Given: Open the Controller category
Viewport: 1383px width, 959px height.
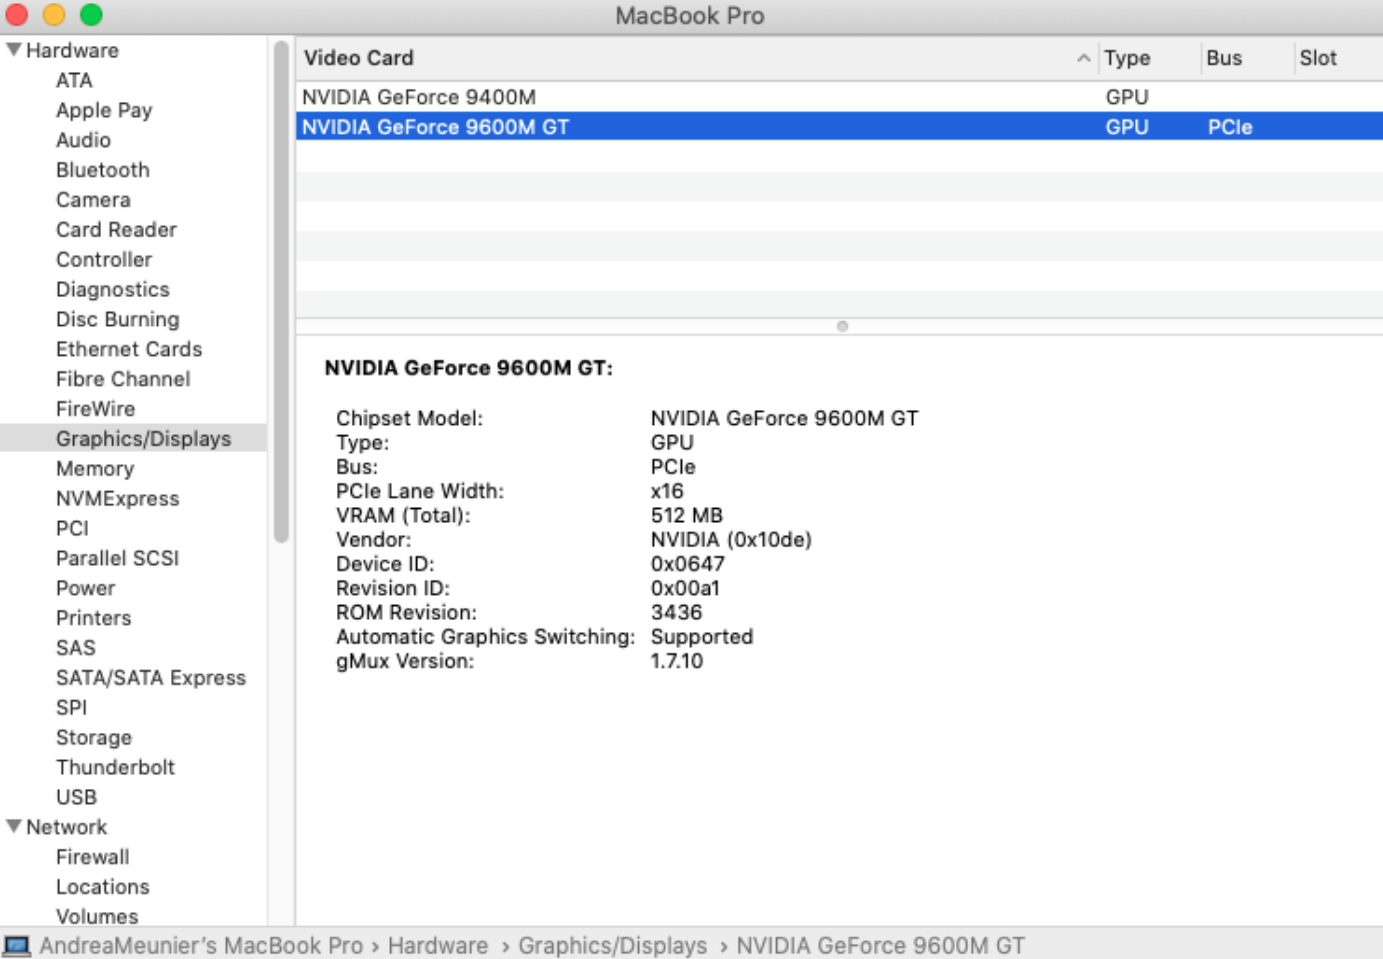Looking at the screenshot, I should pos(104,260).
